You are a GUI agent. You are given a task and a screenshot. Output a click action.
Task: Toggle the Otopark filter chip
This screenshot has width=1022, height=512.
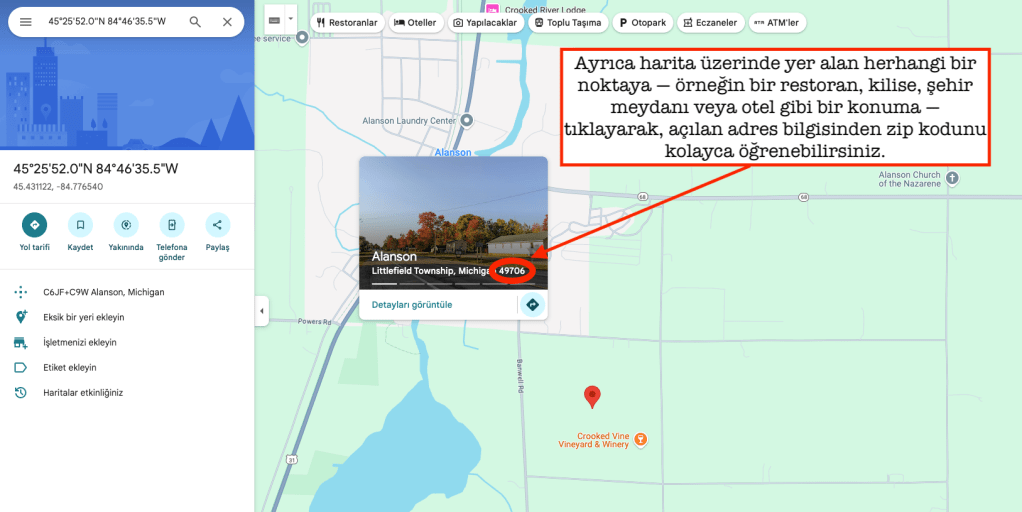click(x=642, y=22)
